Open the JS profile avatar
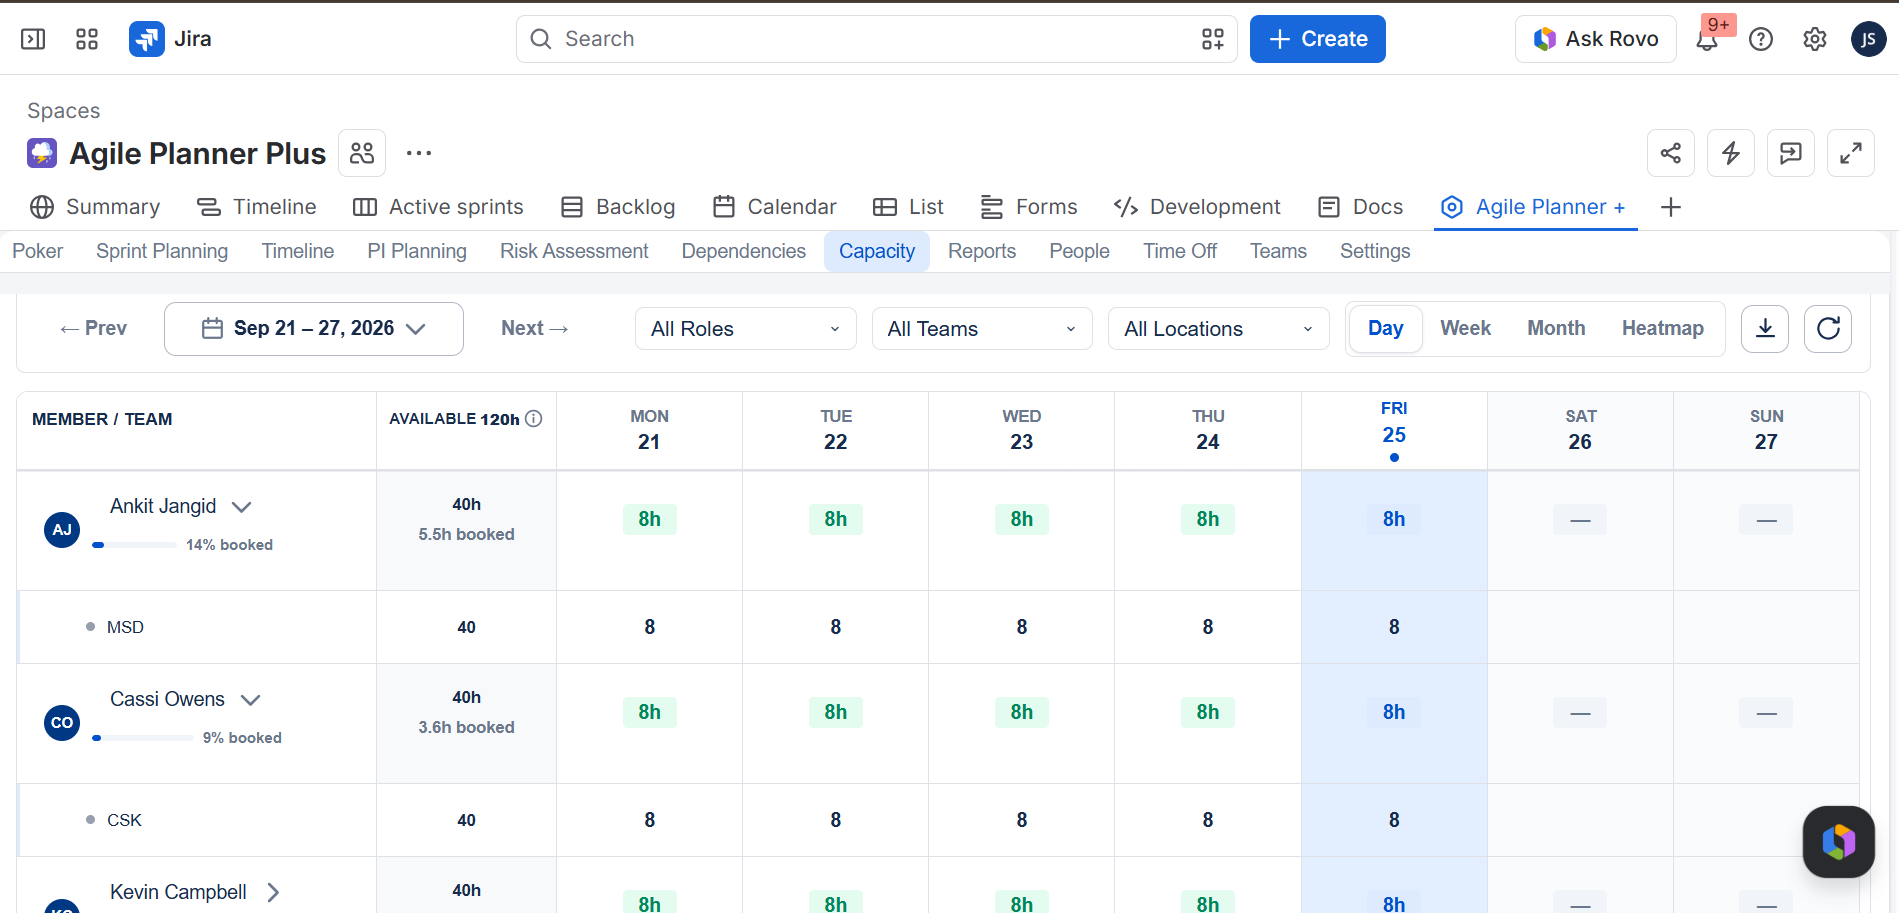Image resolution: width=1899 pixels, height=913 pixels. pyautogui.click(x=1868, y=39)
